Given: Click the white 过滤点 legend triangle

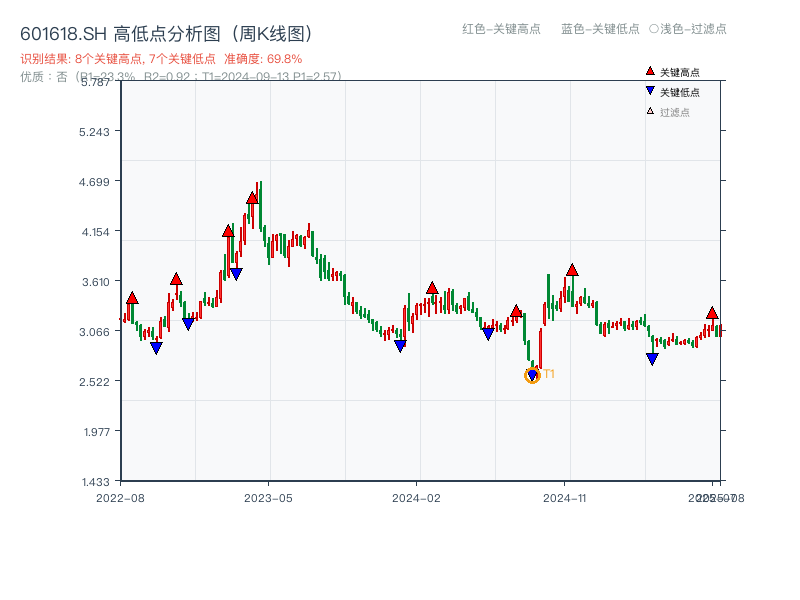Looking at the screenshot, I should tap(650, 111).
